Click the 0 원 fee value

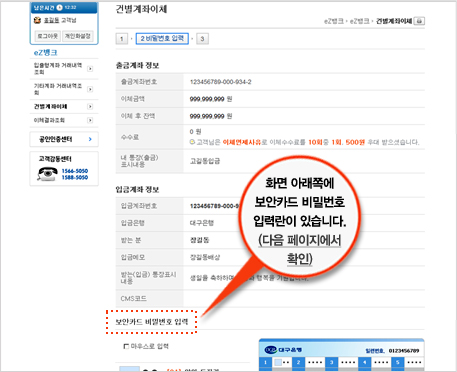[x=196, y=132]
